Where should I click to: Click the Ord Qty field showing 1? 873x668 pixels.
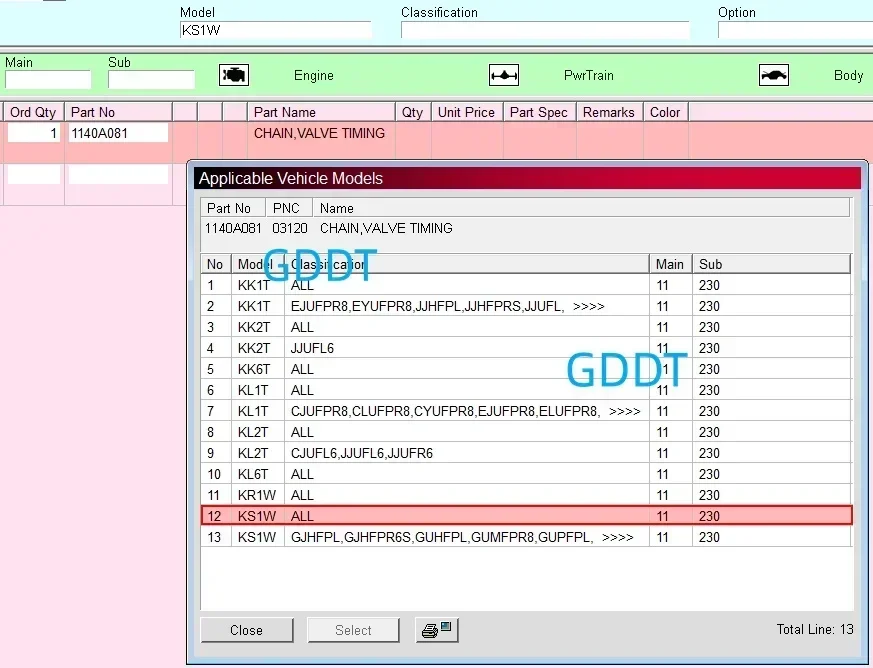(x=33, y=133)
